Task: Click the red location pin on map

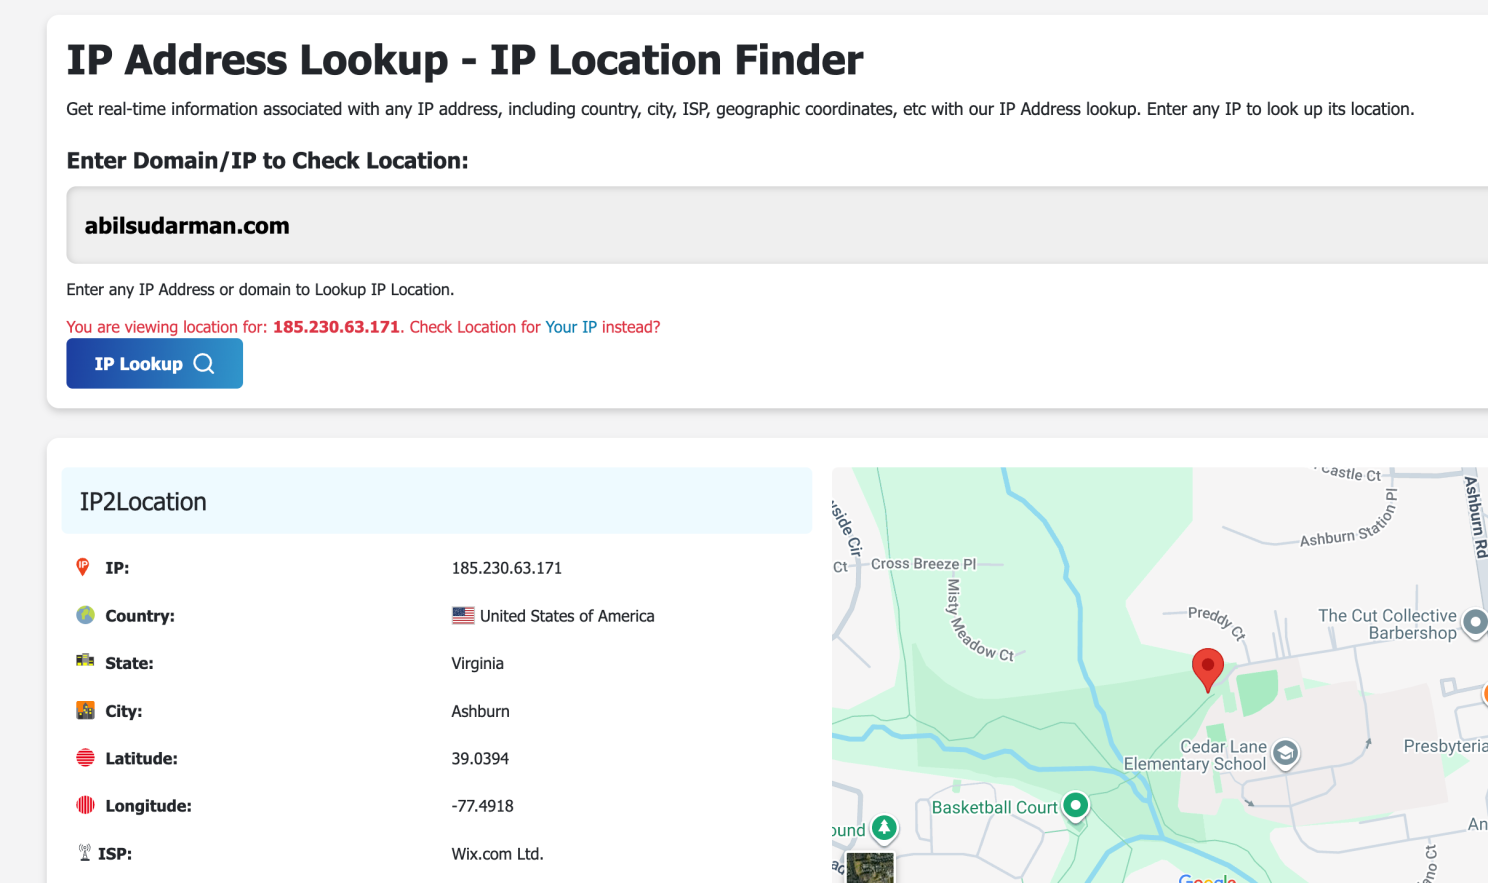Action: pos(1208,669)
